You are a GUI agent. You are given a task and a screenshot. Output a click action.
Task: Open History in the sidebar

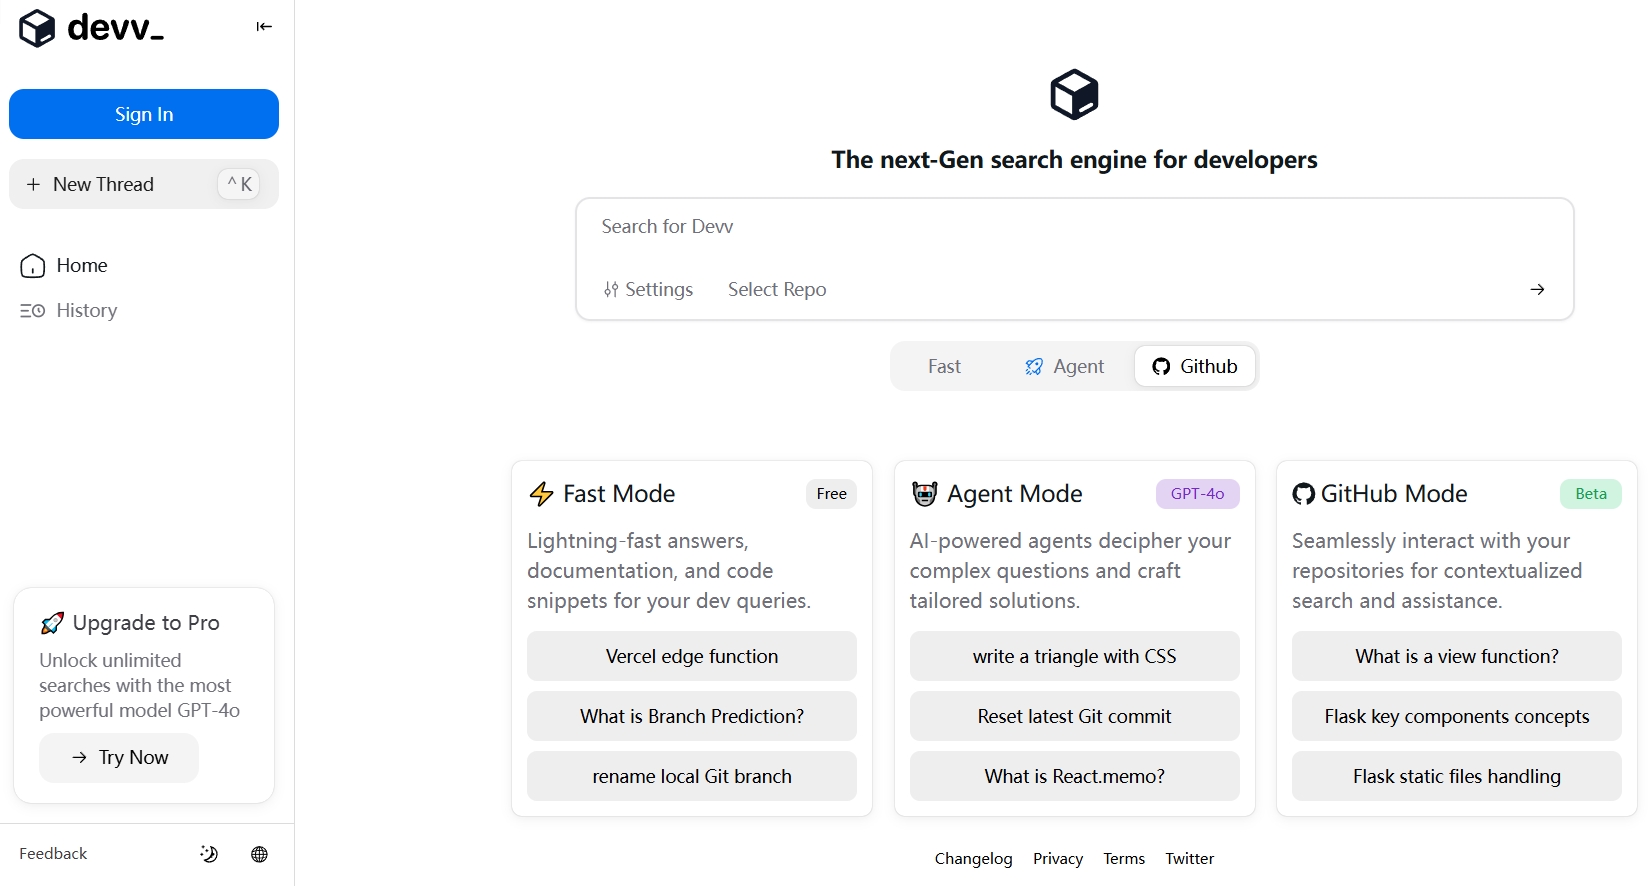(69, 310)
